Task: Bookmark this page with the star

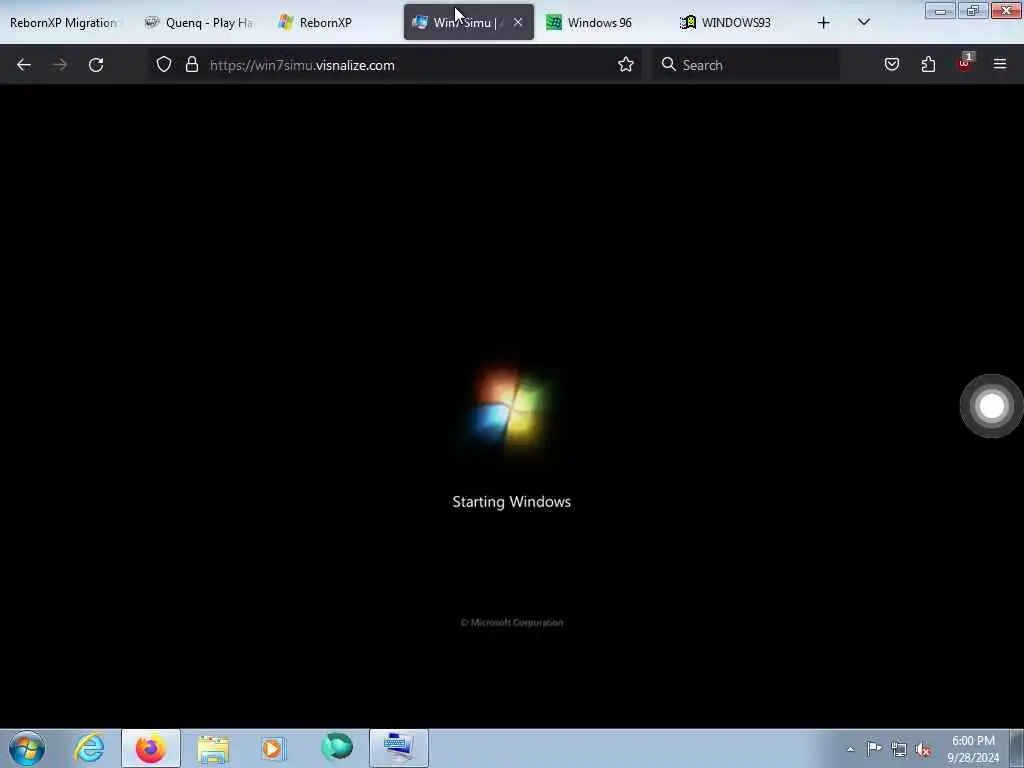Action: (626, 65)
